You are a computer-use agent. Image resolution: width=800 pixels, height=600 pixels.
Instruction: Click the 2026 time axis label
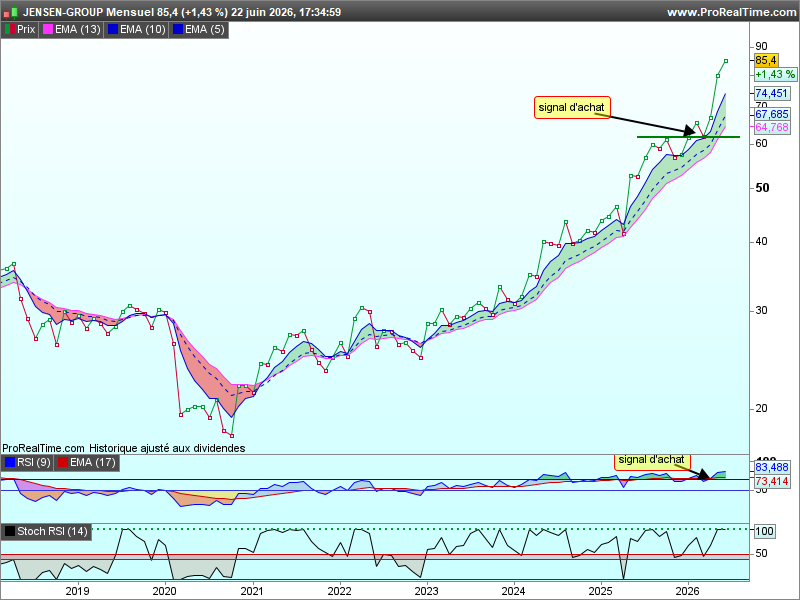688,591
